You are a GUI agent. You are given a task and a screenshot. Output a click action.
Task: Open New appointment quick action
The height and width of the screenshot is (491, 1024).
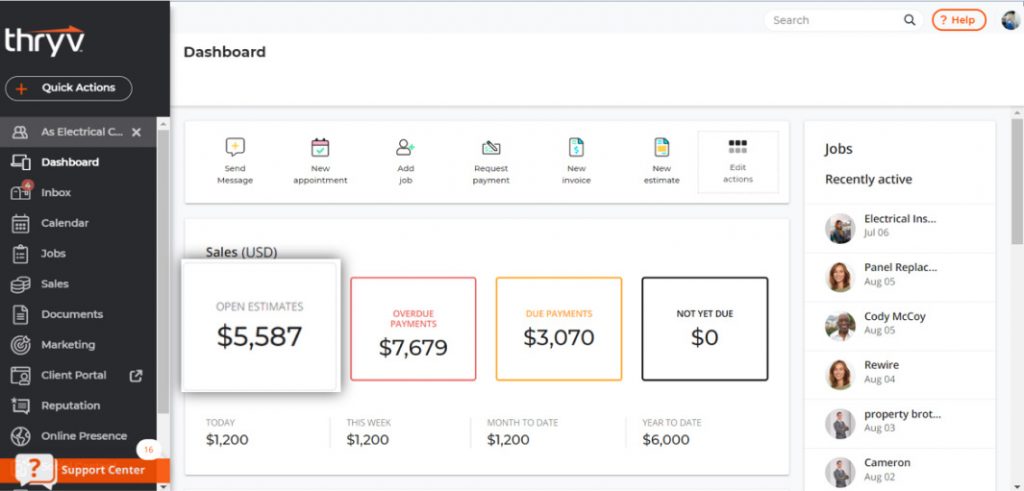pos(320,148)
